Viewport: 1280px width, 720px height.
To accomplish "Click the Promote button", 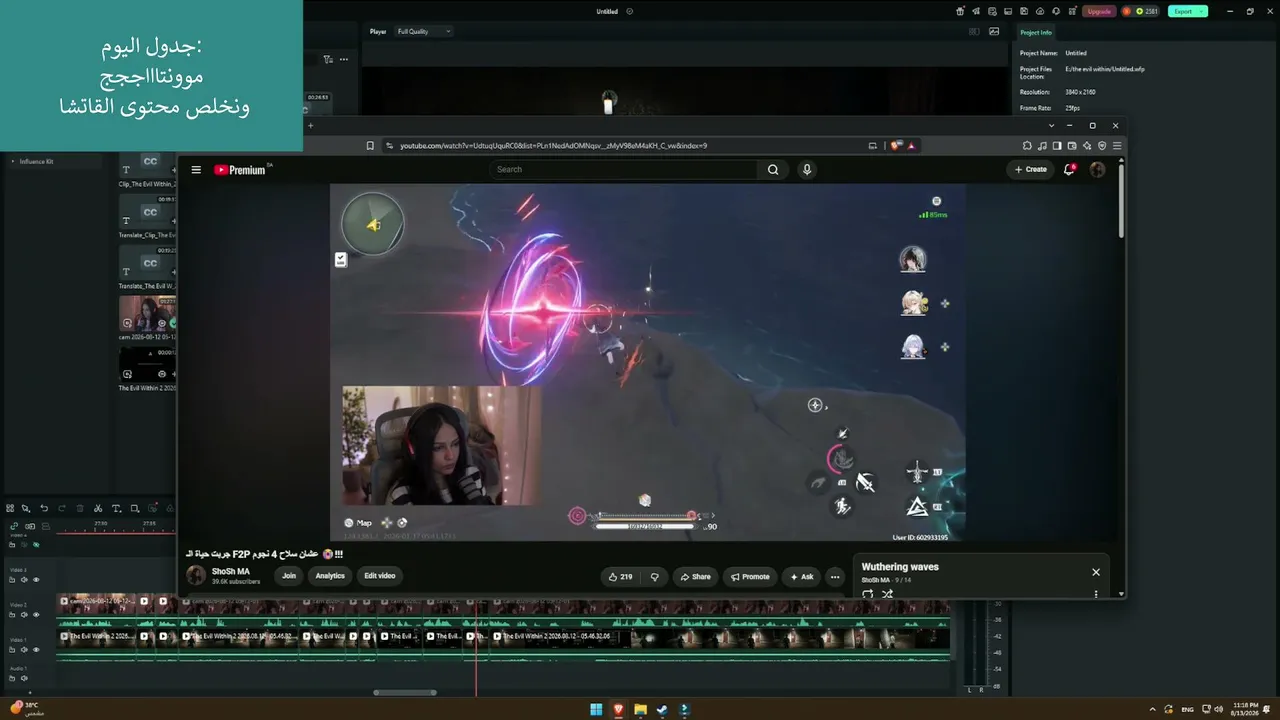I will pos(750,576).
